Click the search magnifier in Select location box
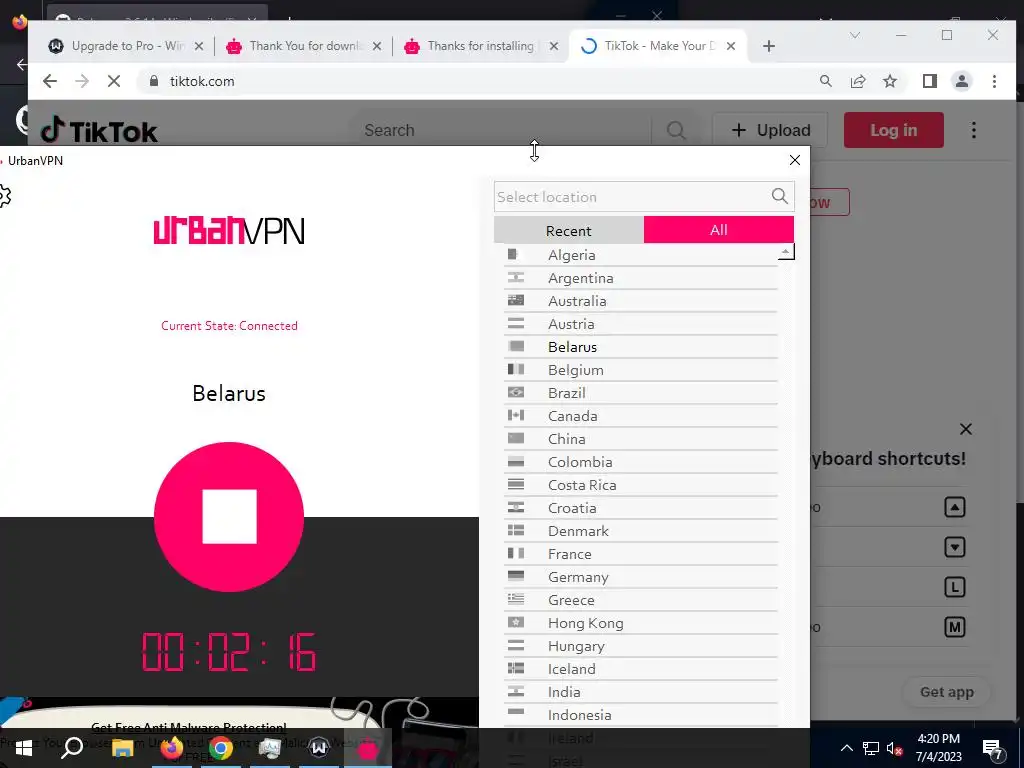The image size is (1024, 768). (x=779, y=196)
